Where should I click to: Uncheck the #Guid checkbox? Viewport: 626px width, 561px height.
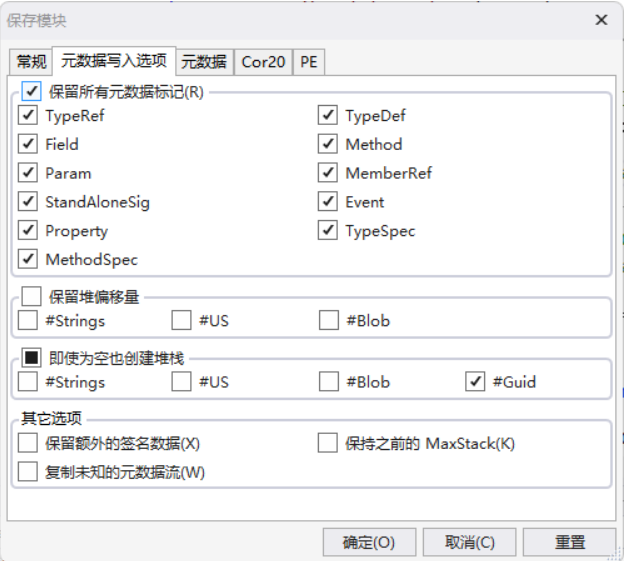point(475,382)
